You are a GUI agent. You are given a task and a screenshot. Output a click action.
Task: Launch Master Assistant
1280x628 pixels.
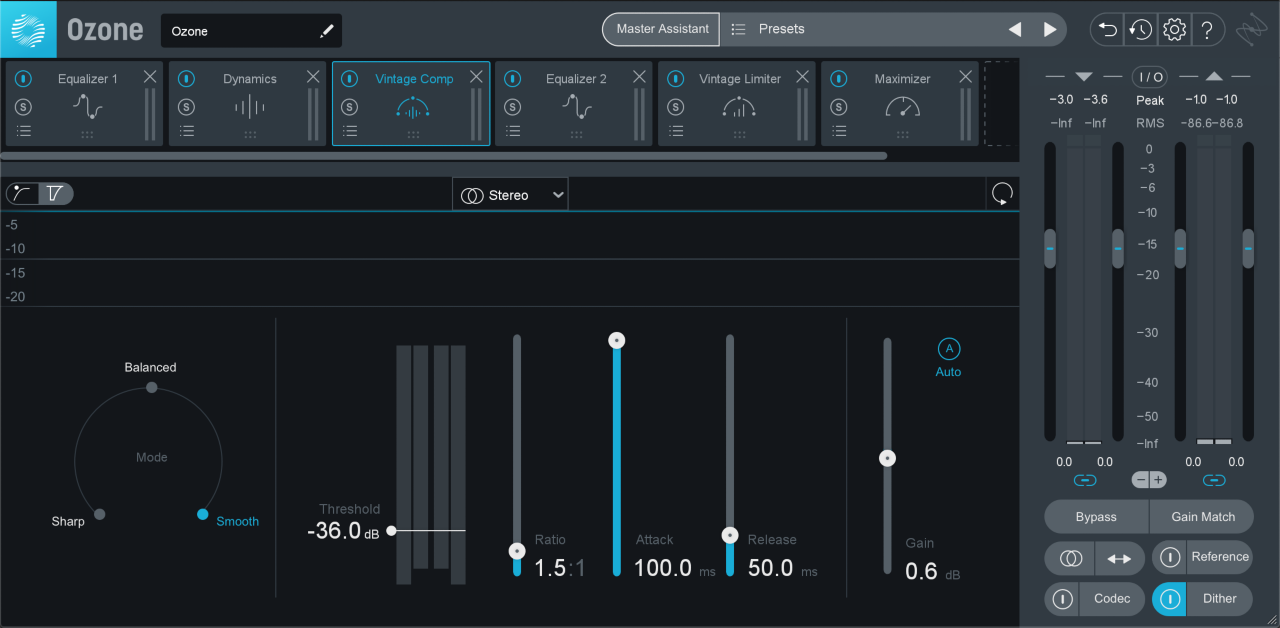(x=662, y=30)
